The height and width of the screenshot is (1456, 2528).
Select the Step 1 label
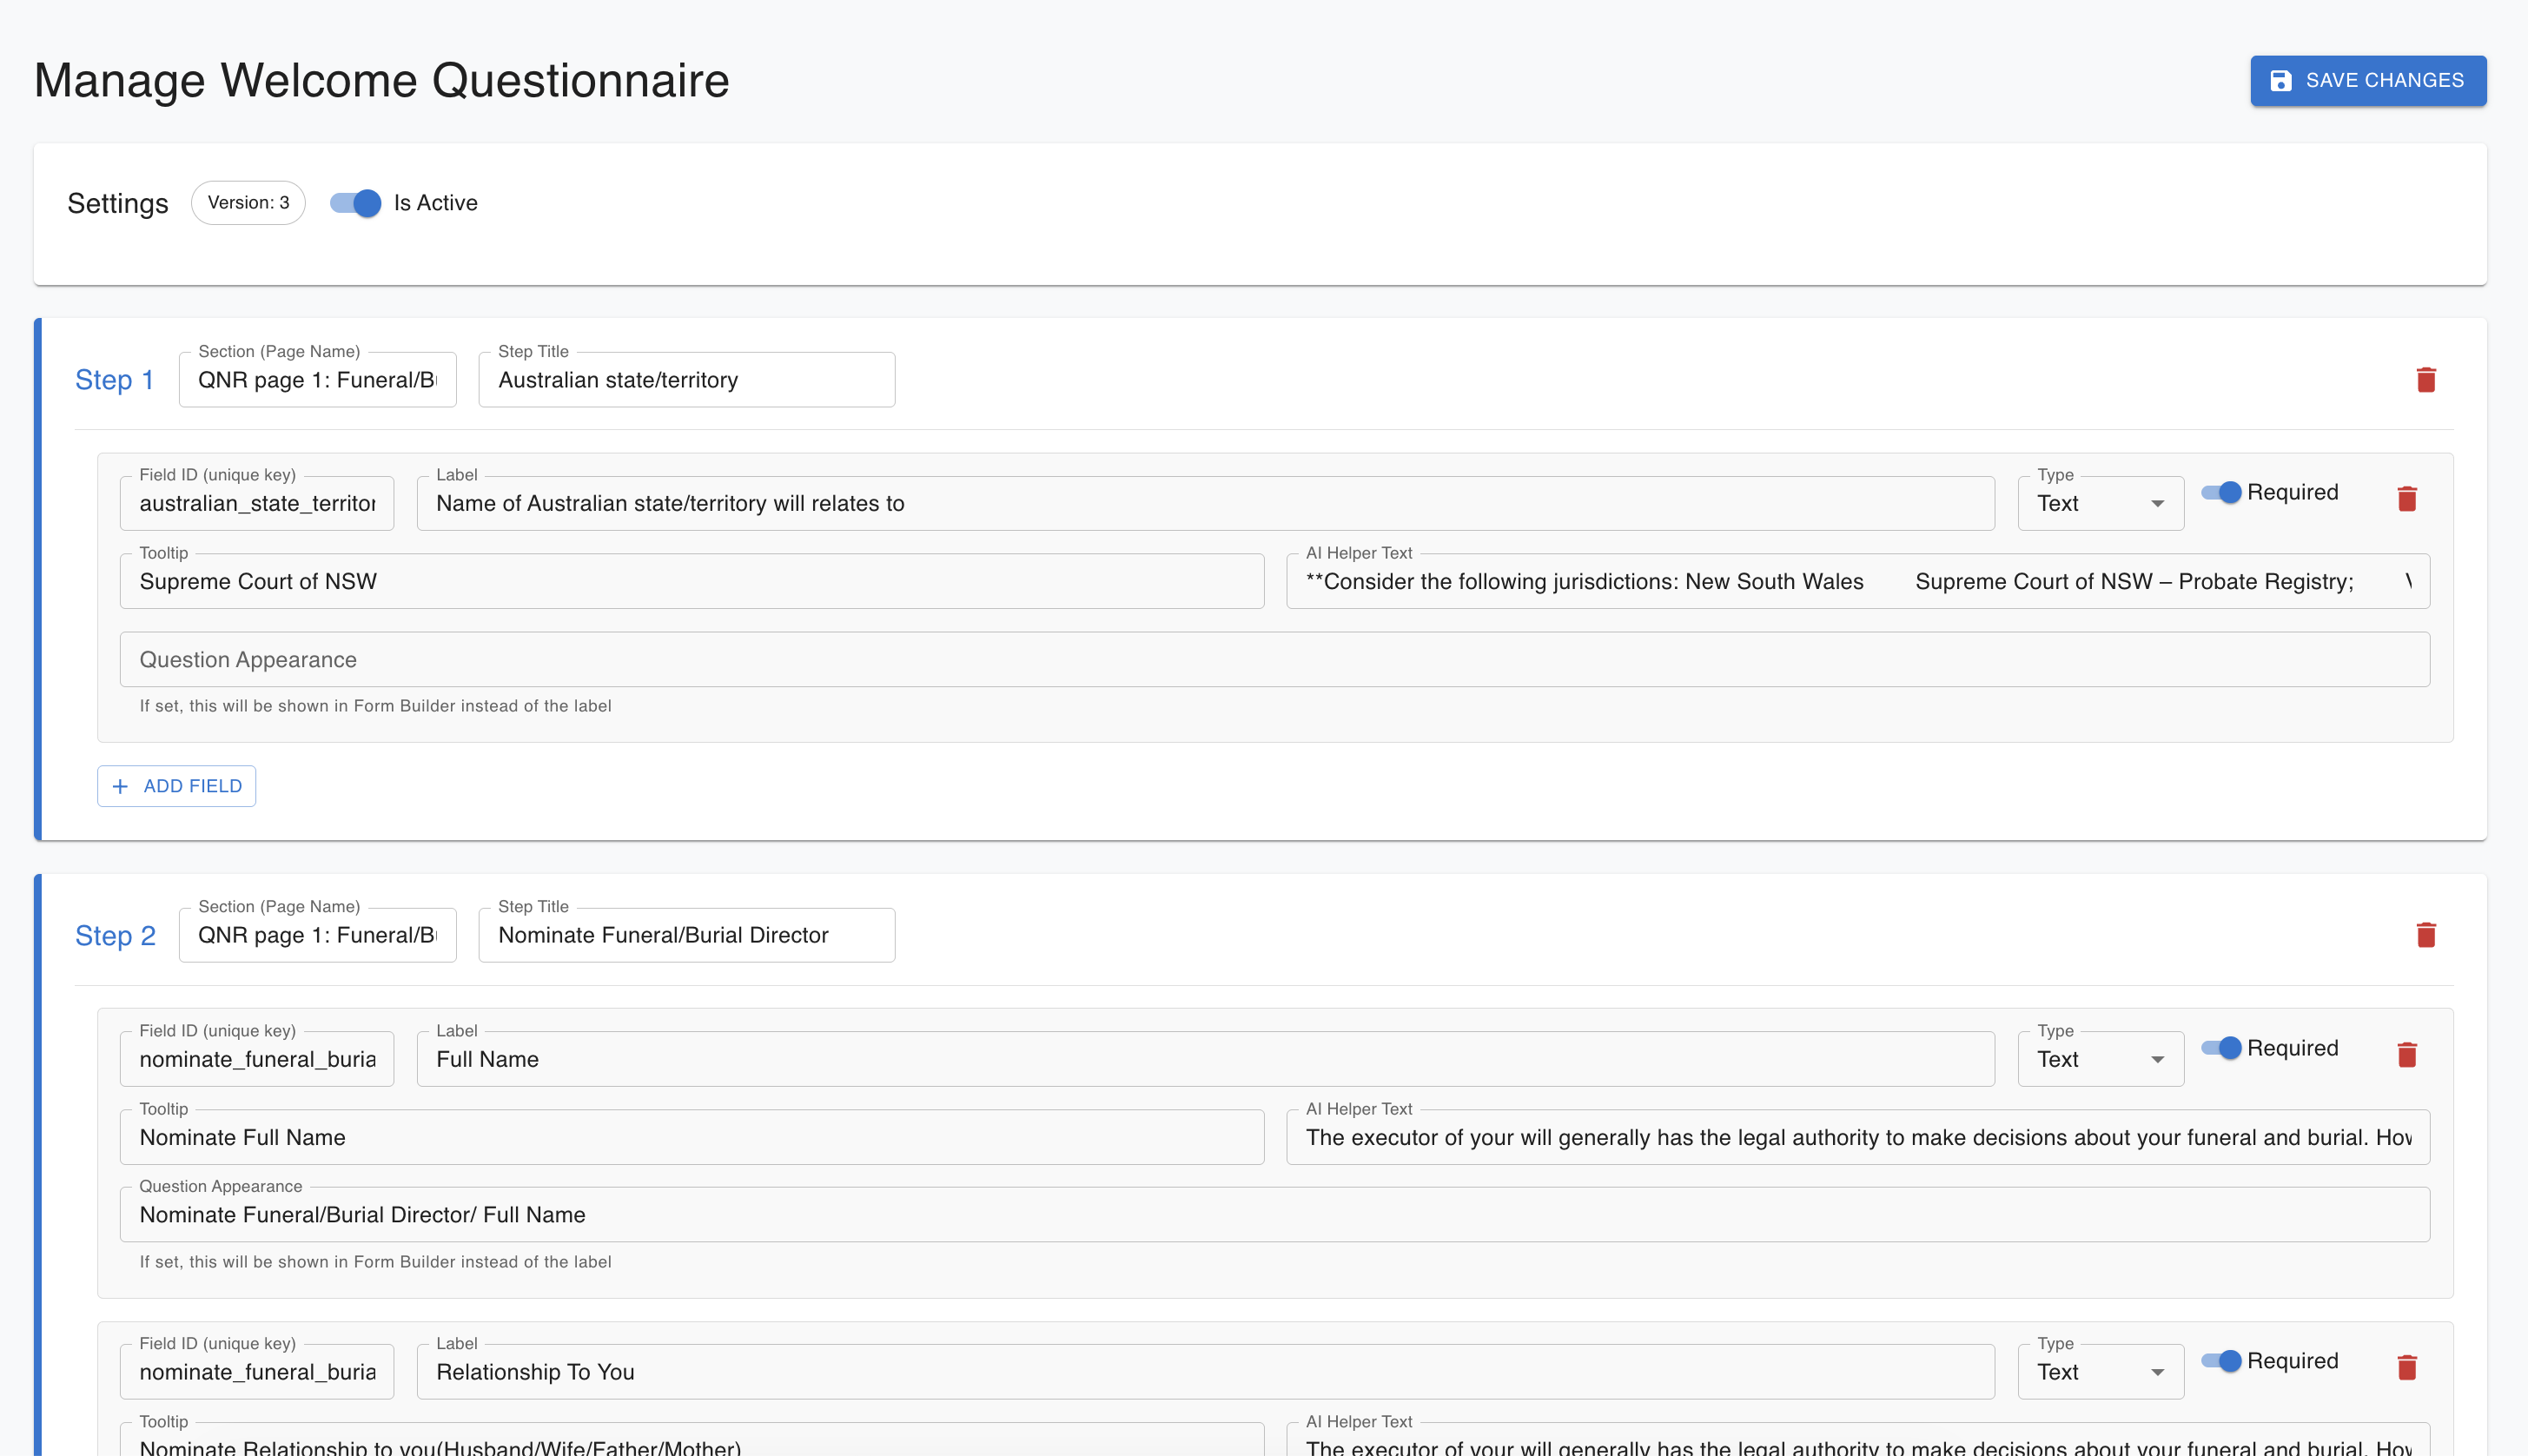point(114,379)
